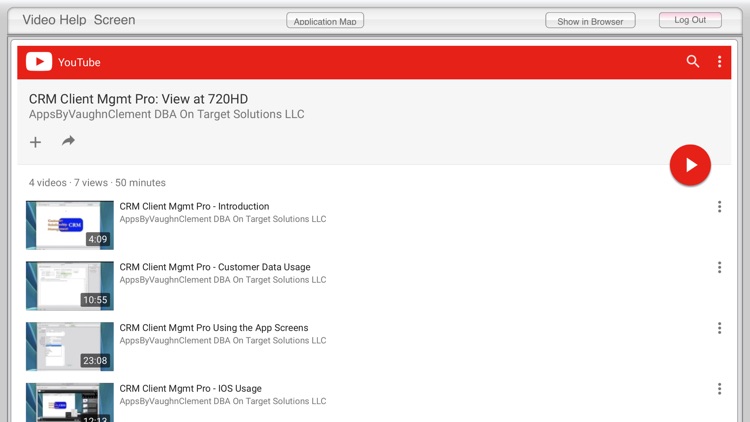This screenshot has height=422, width=750.
Task: Open options menu for Customer Data Usage video
Action: click(719, 268)
